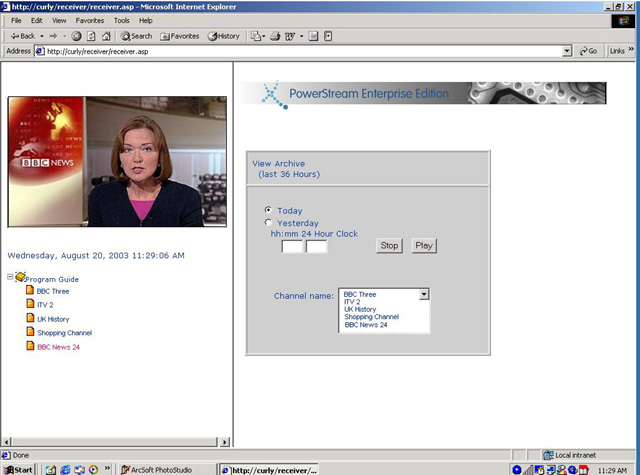Select the Yesterday radio button

pos(268,222)
